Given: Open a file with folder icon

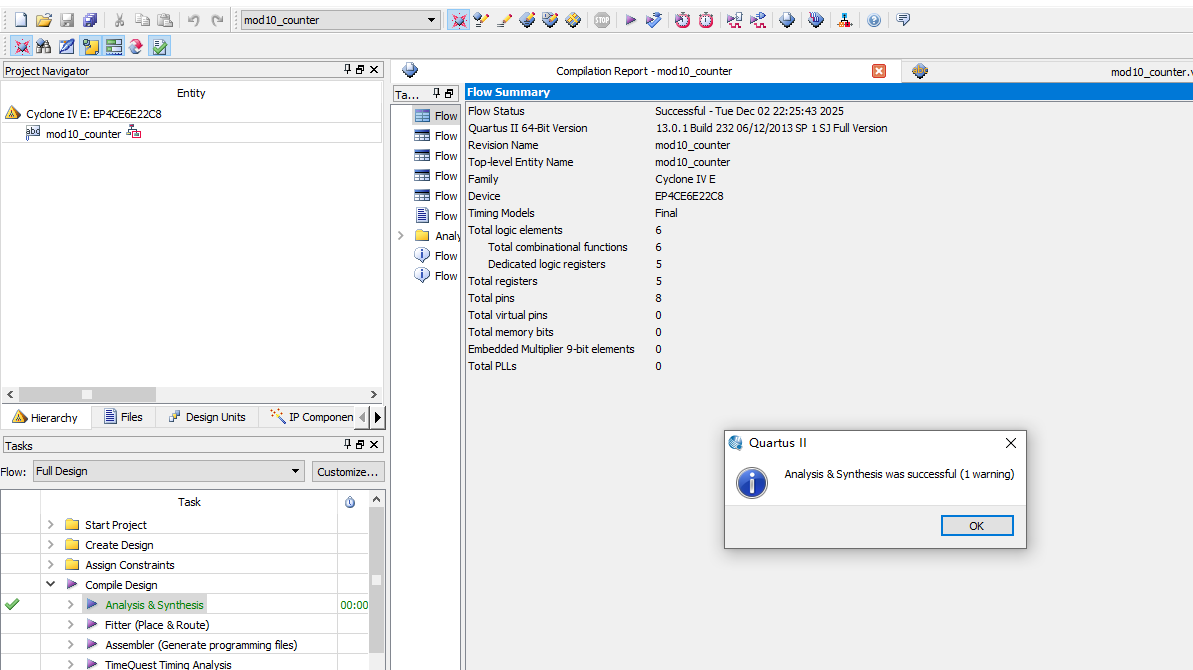Looking at the screenshot, I should pyautogui.click(x=44, y=20).
